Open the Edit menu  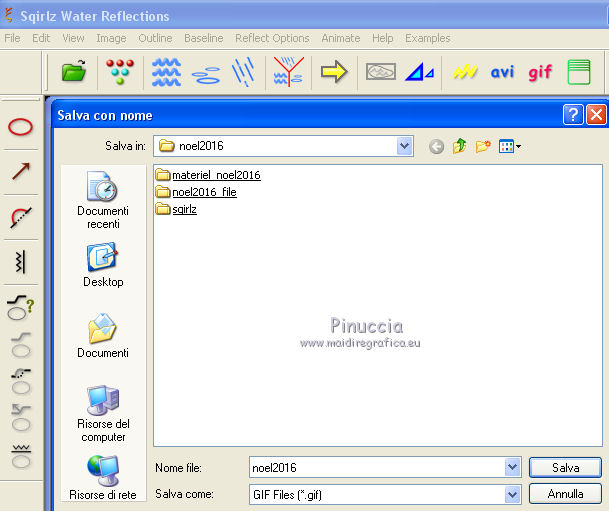41,38
